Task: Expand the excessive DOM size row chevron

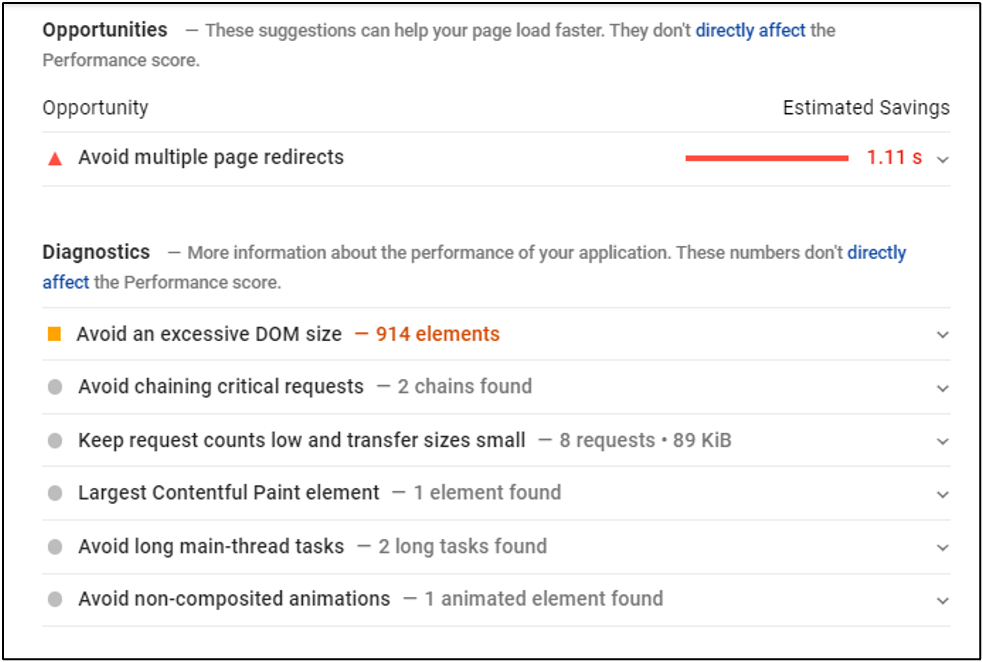Action: 942,335
